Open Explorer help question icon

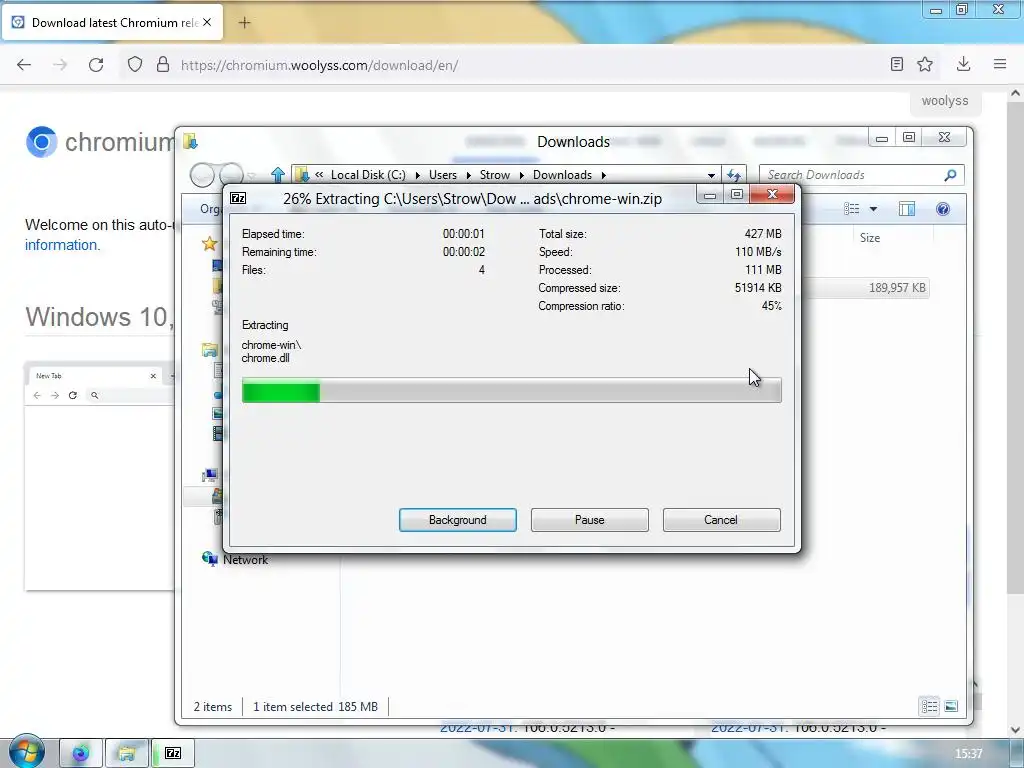(942, 209)
